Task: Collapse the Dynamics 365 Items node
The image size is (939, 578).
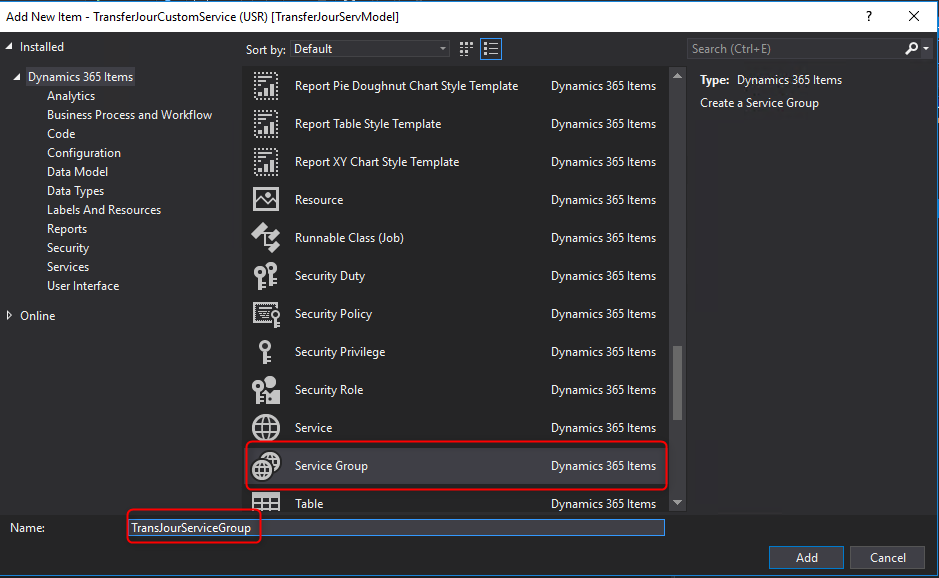Action: 17,78
